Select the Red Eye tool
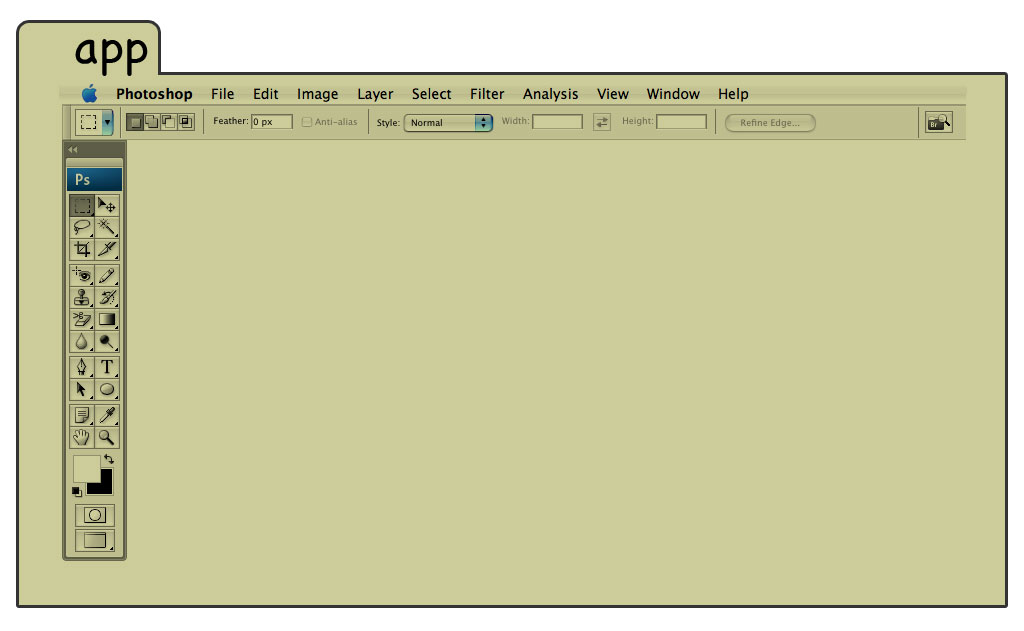This screenshot has width=1024, height=631. tap(82, 276)
